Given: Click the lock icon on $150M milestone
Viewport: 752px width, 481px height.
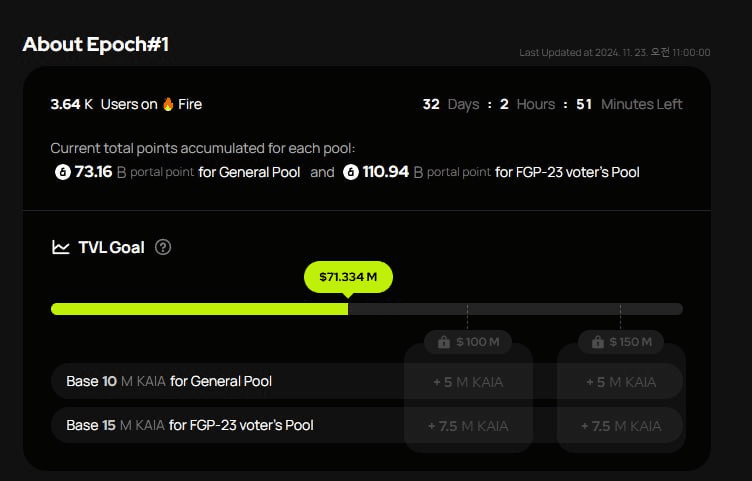Looking at the screenshot, I should (598, 342).
